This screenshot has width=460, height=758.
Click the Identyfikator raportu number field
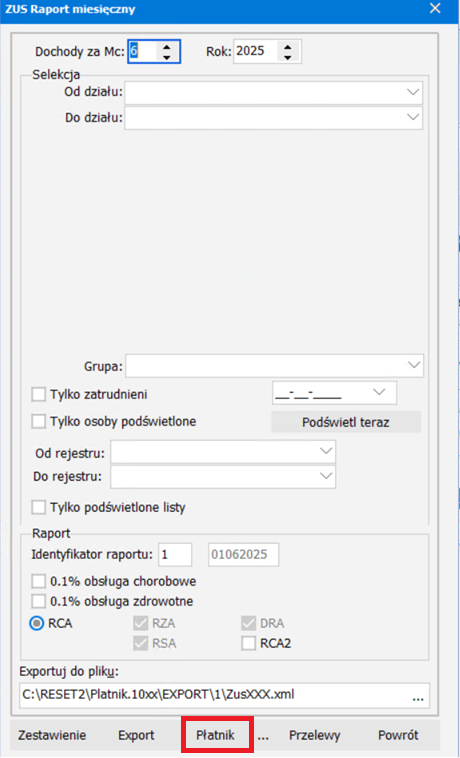tap(175, 555)
